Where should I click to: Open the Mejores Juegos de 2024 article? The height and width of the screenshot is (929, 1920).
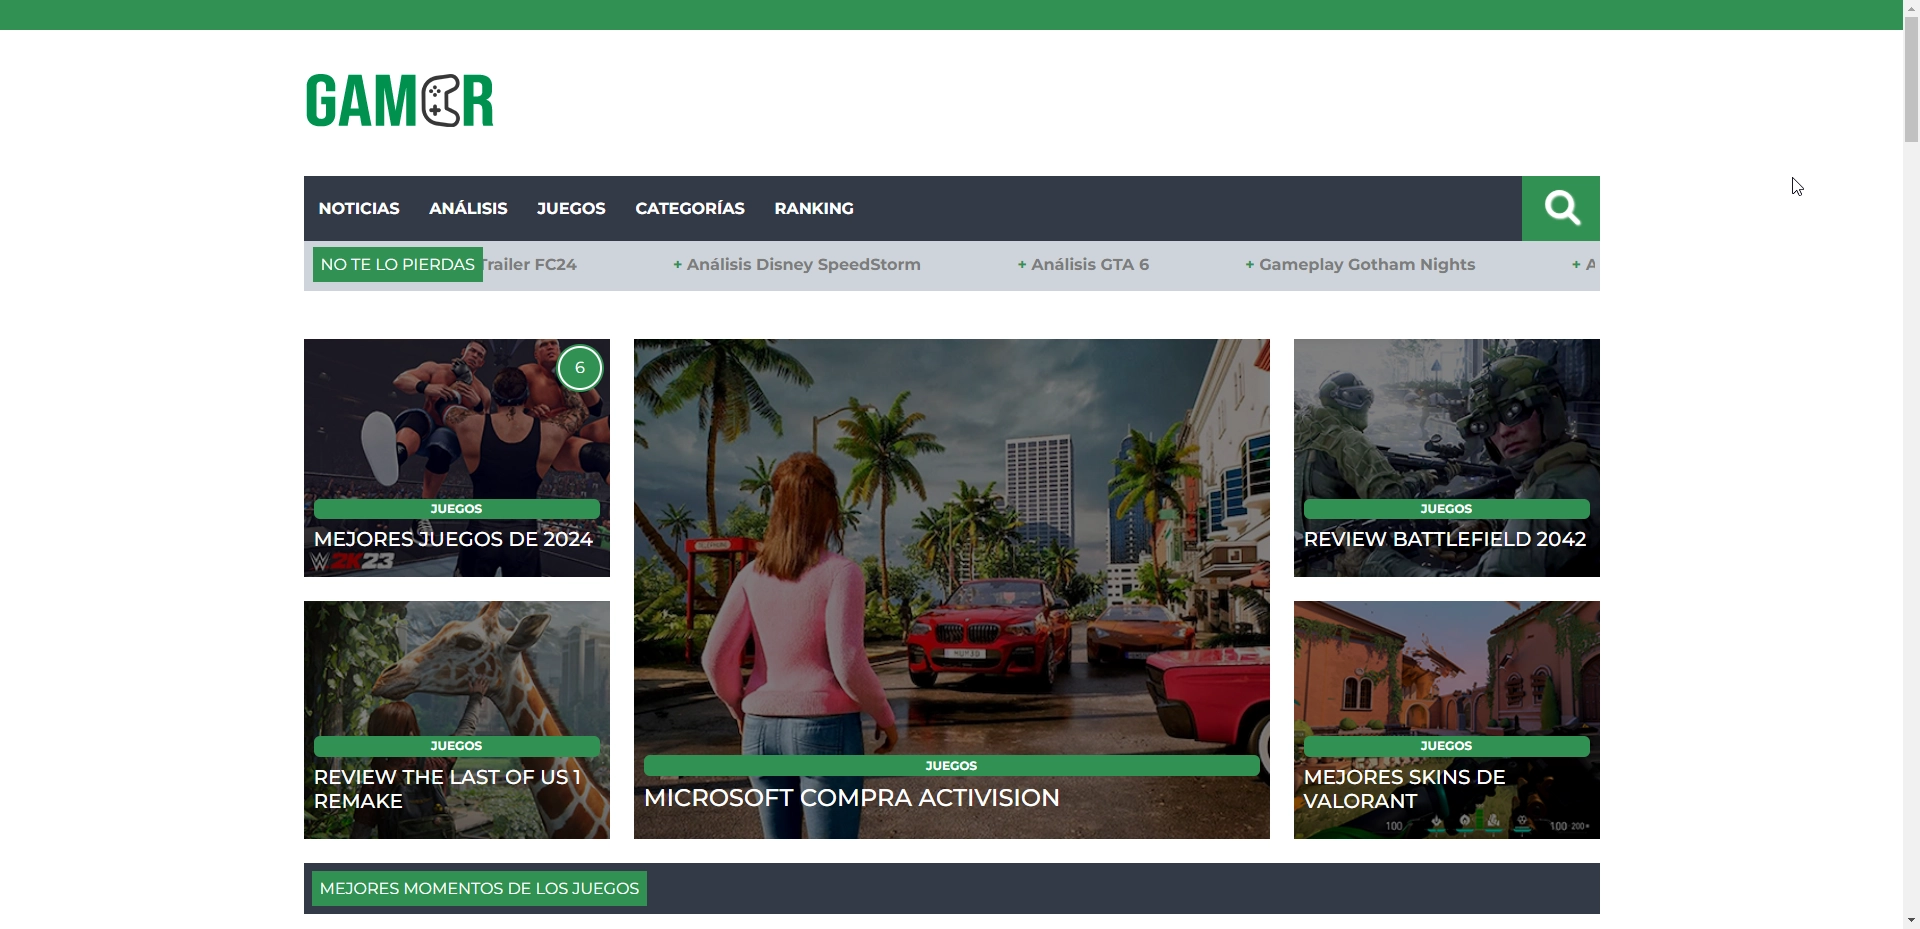(x=453, y=539)
